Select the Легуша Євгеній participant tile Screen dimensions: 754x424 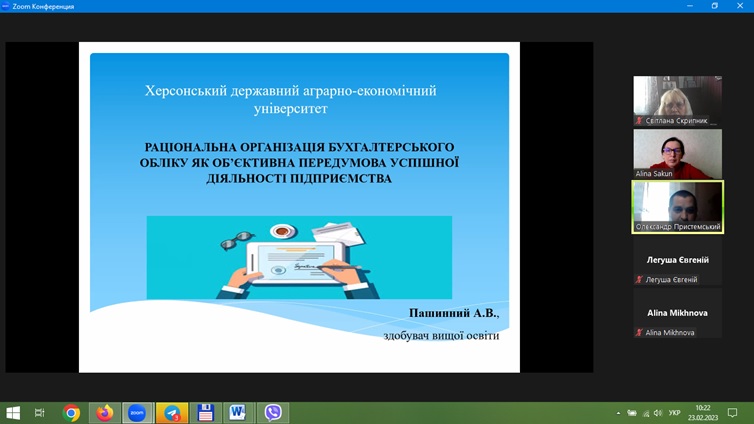click(678, 261)
